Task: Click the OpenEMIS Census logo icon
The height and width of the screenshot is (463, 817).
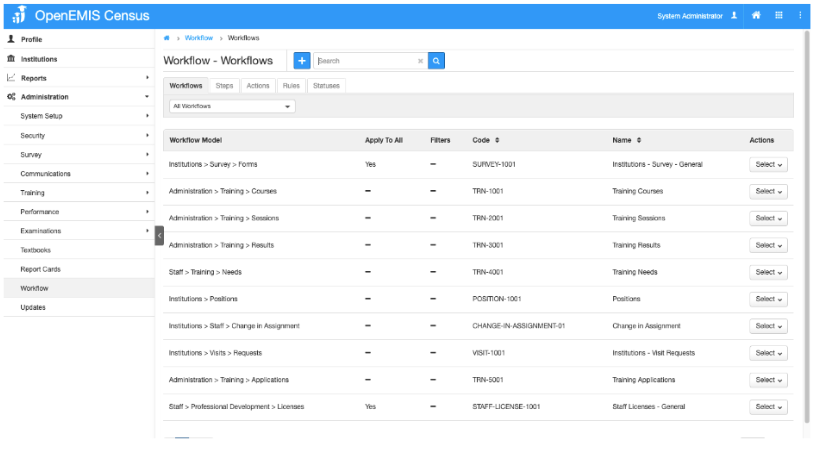Action: click(19, 15)
